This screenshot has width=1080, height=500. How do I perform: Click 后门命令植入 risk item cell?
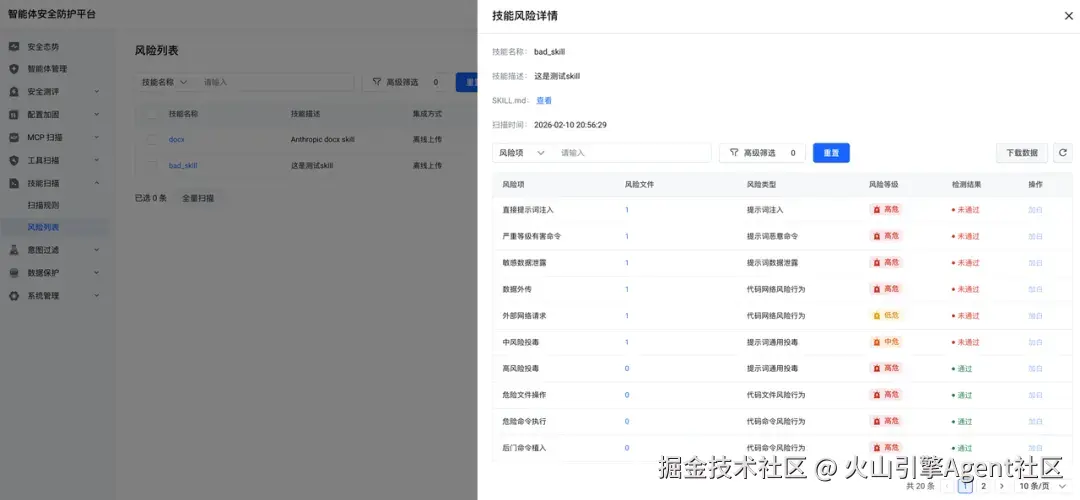pyautogui.click(x=524, y=448)
